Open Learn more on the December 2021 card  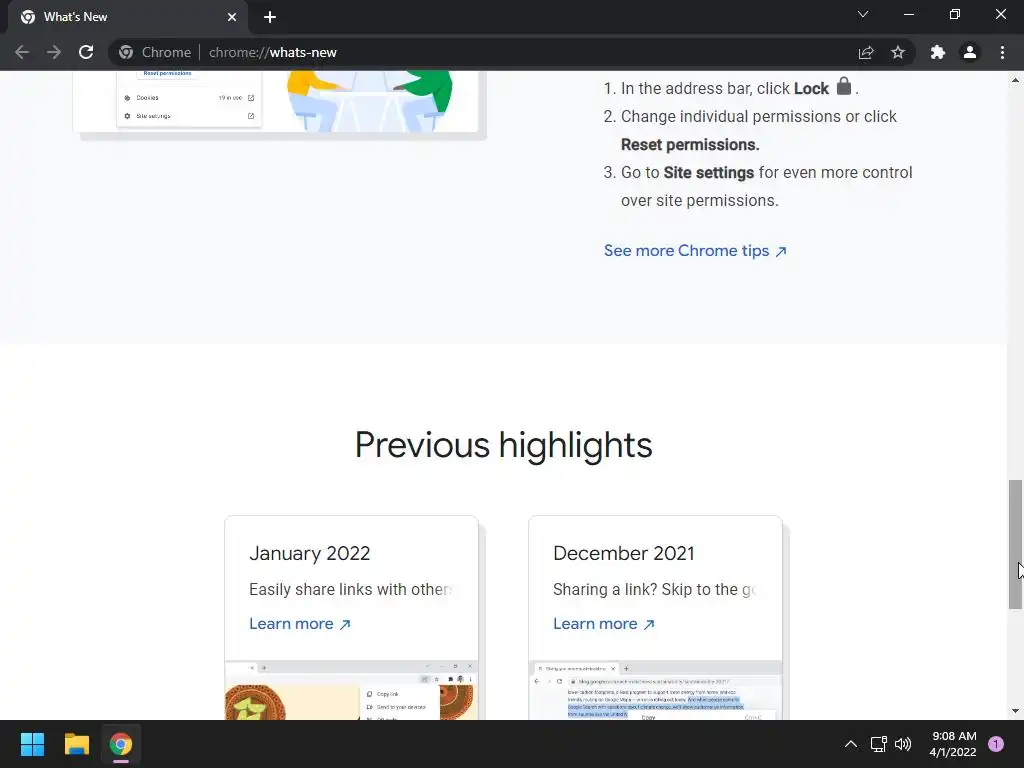click(x=604, y=624)
